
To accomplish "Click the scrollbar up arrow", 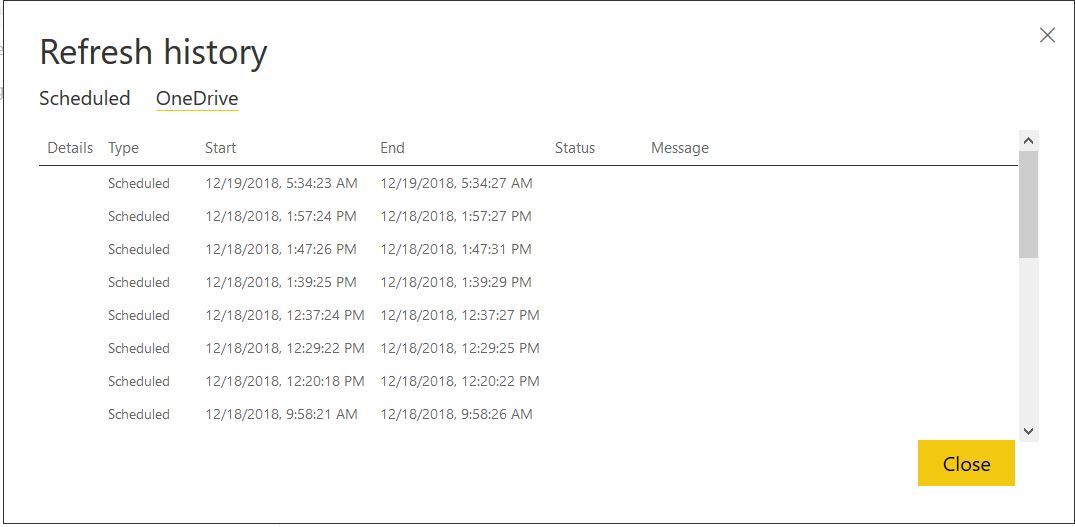I will coord(1028,141).
